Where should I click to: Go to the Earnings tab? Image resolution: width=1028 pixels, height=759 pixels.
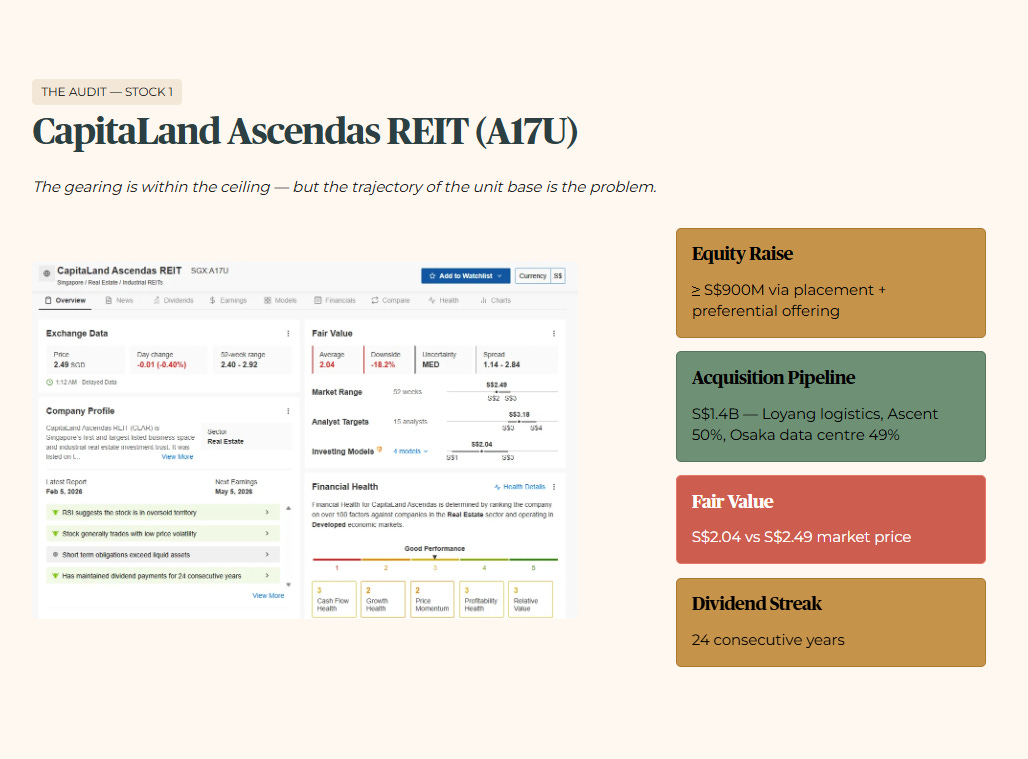[228, 300]
